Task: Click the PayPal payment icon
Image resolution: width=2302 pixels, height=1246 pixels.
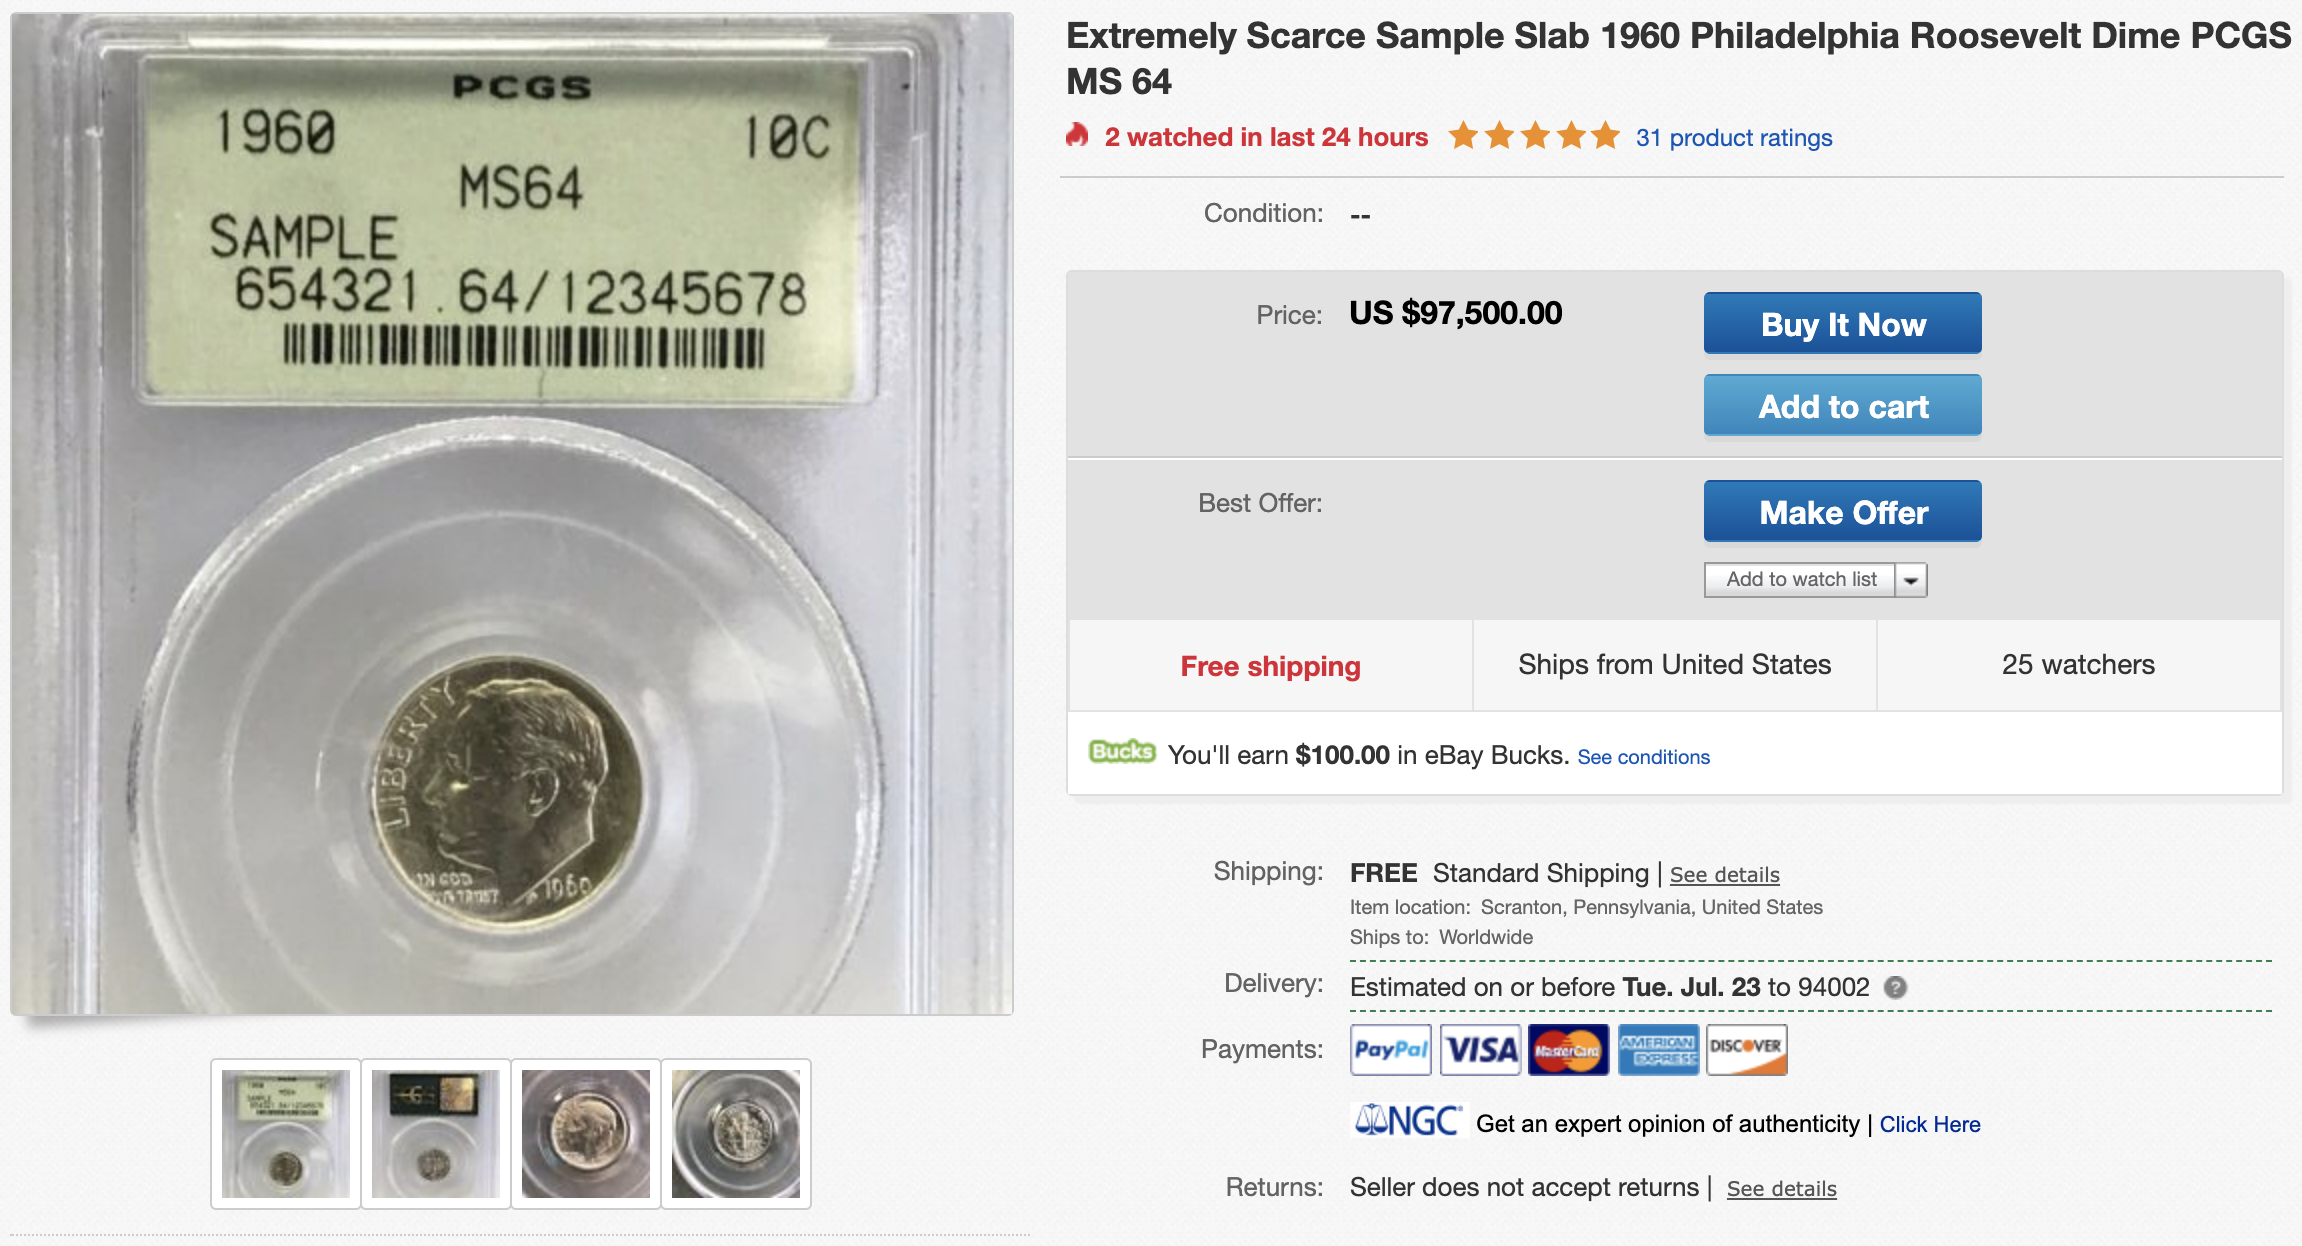Action: pos(1390,1049)
